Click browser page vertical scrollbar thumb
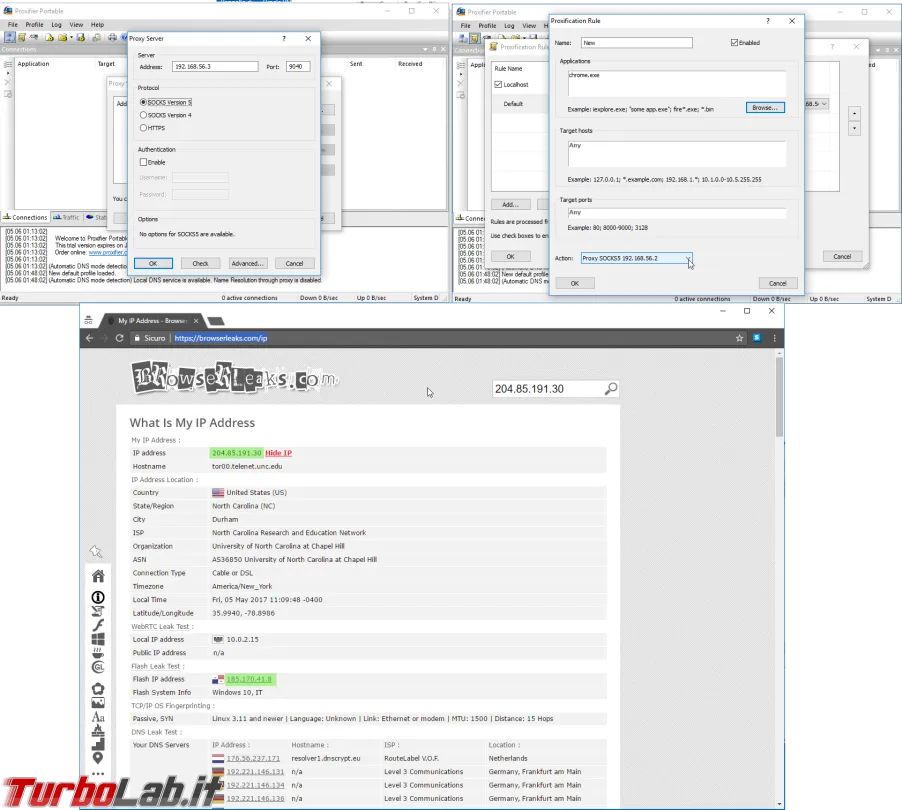 click(779, 397)
